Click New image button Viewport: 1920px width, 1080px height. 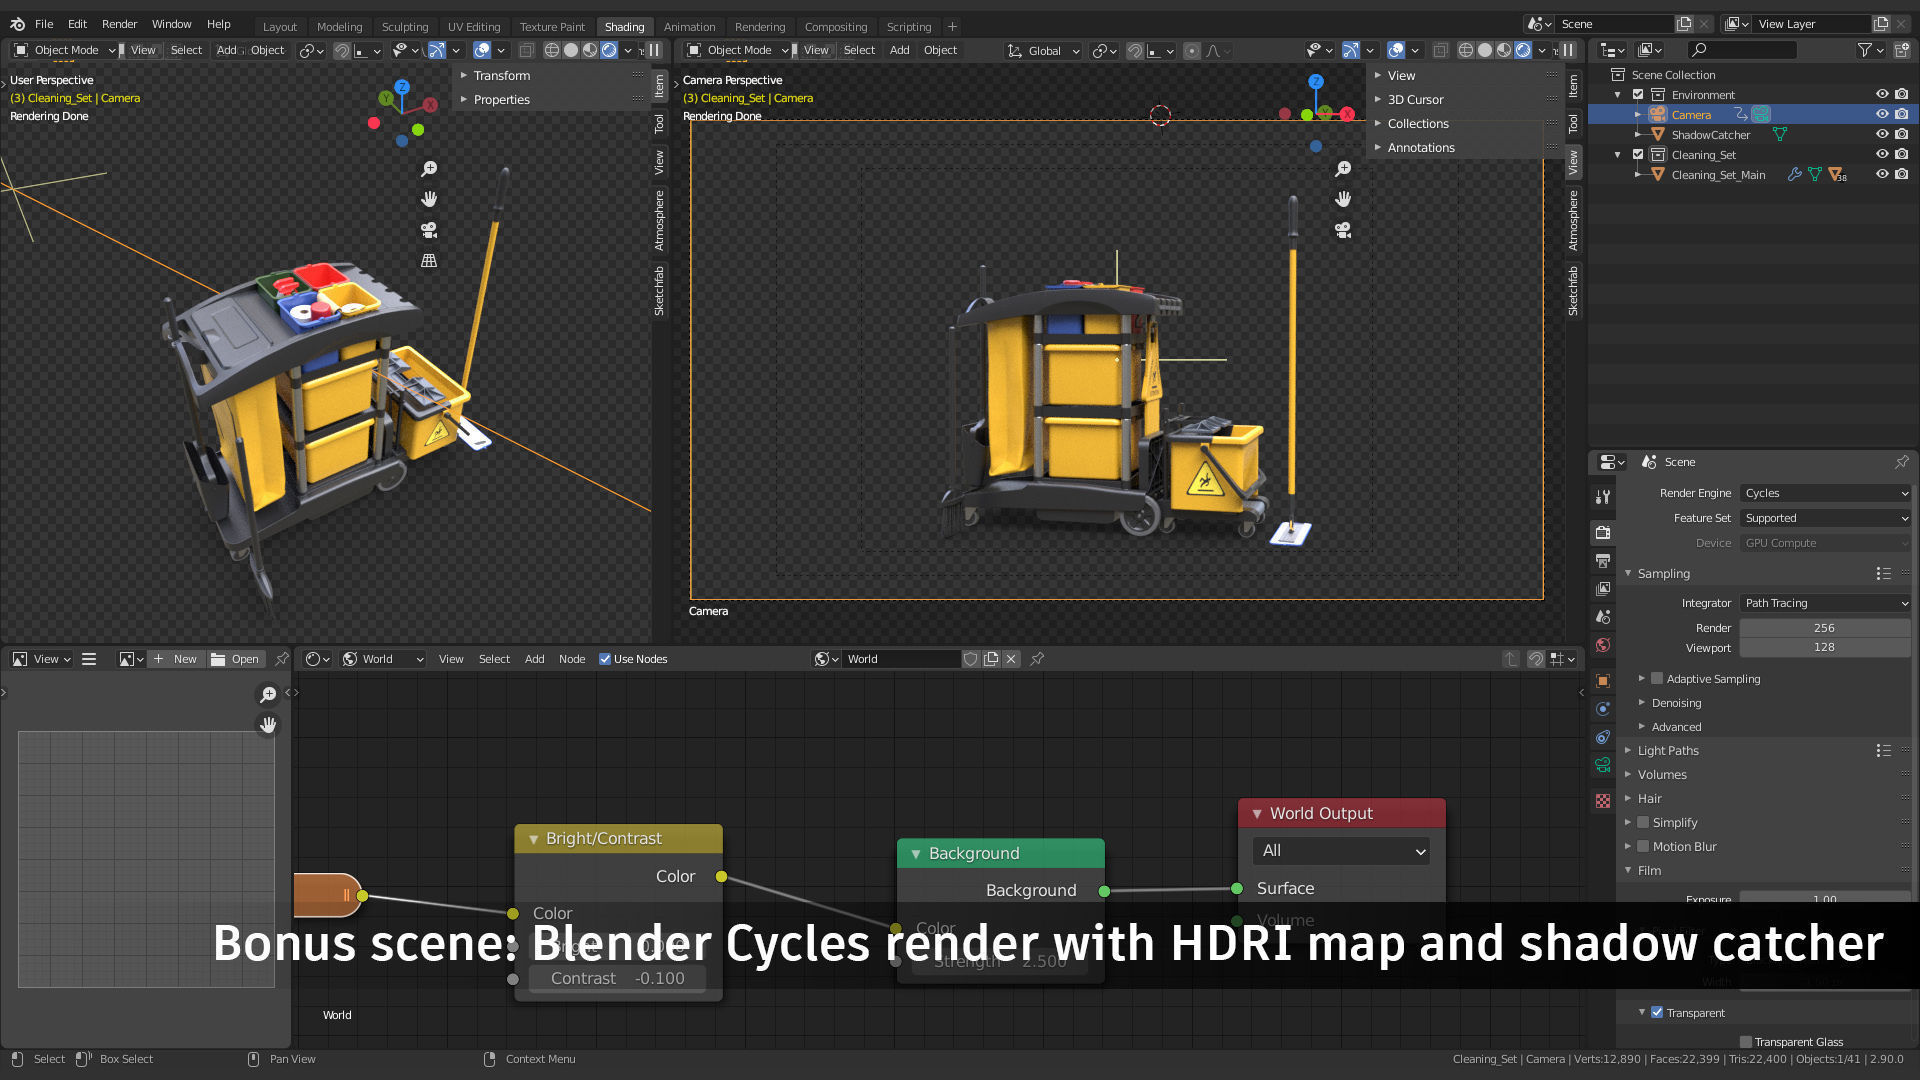(177, 659)
